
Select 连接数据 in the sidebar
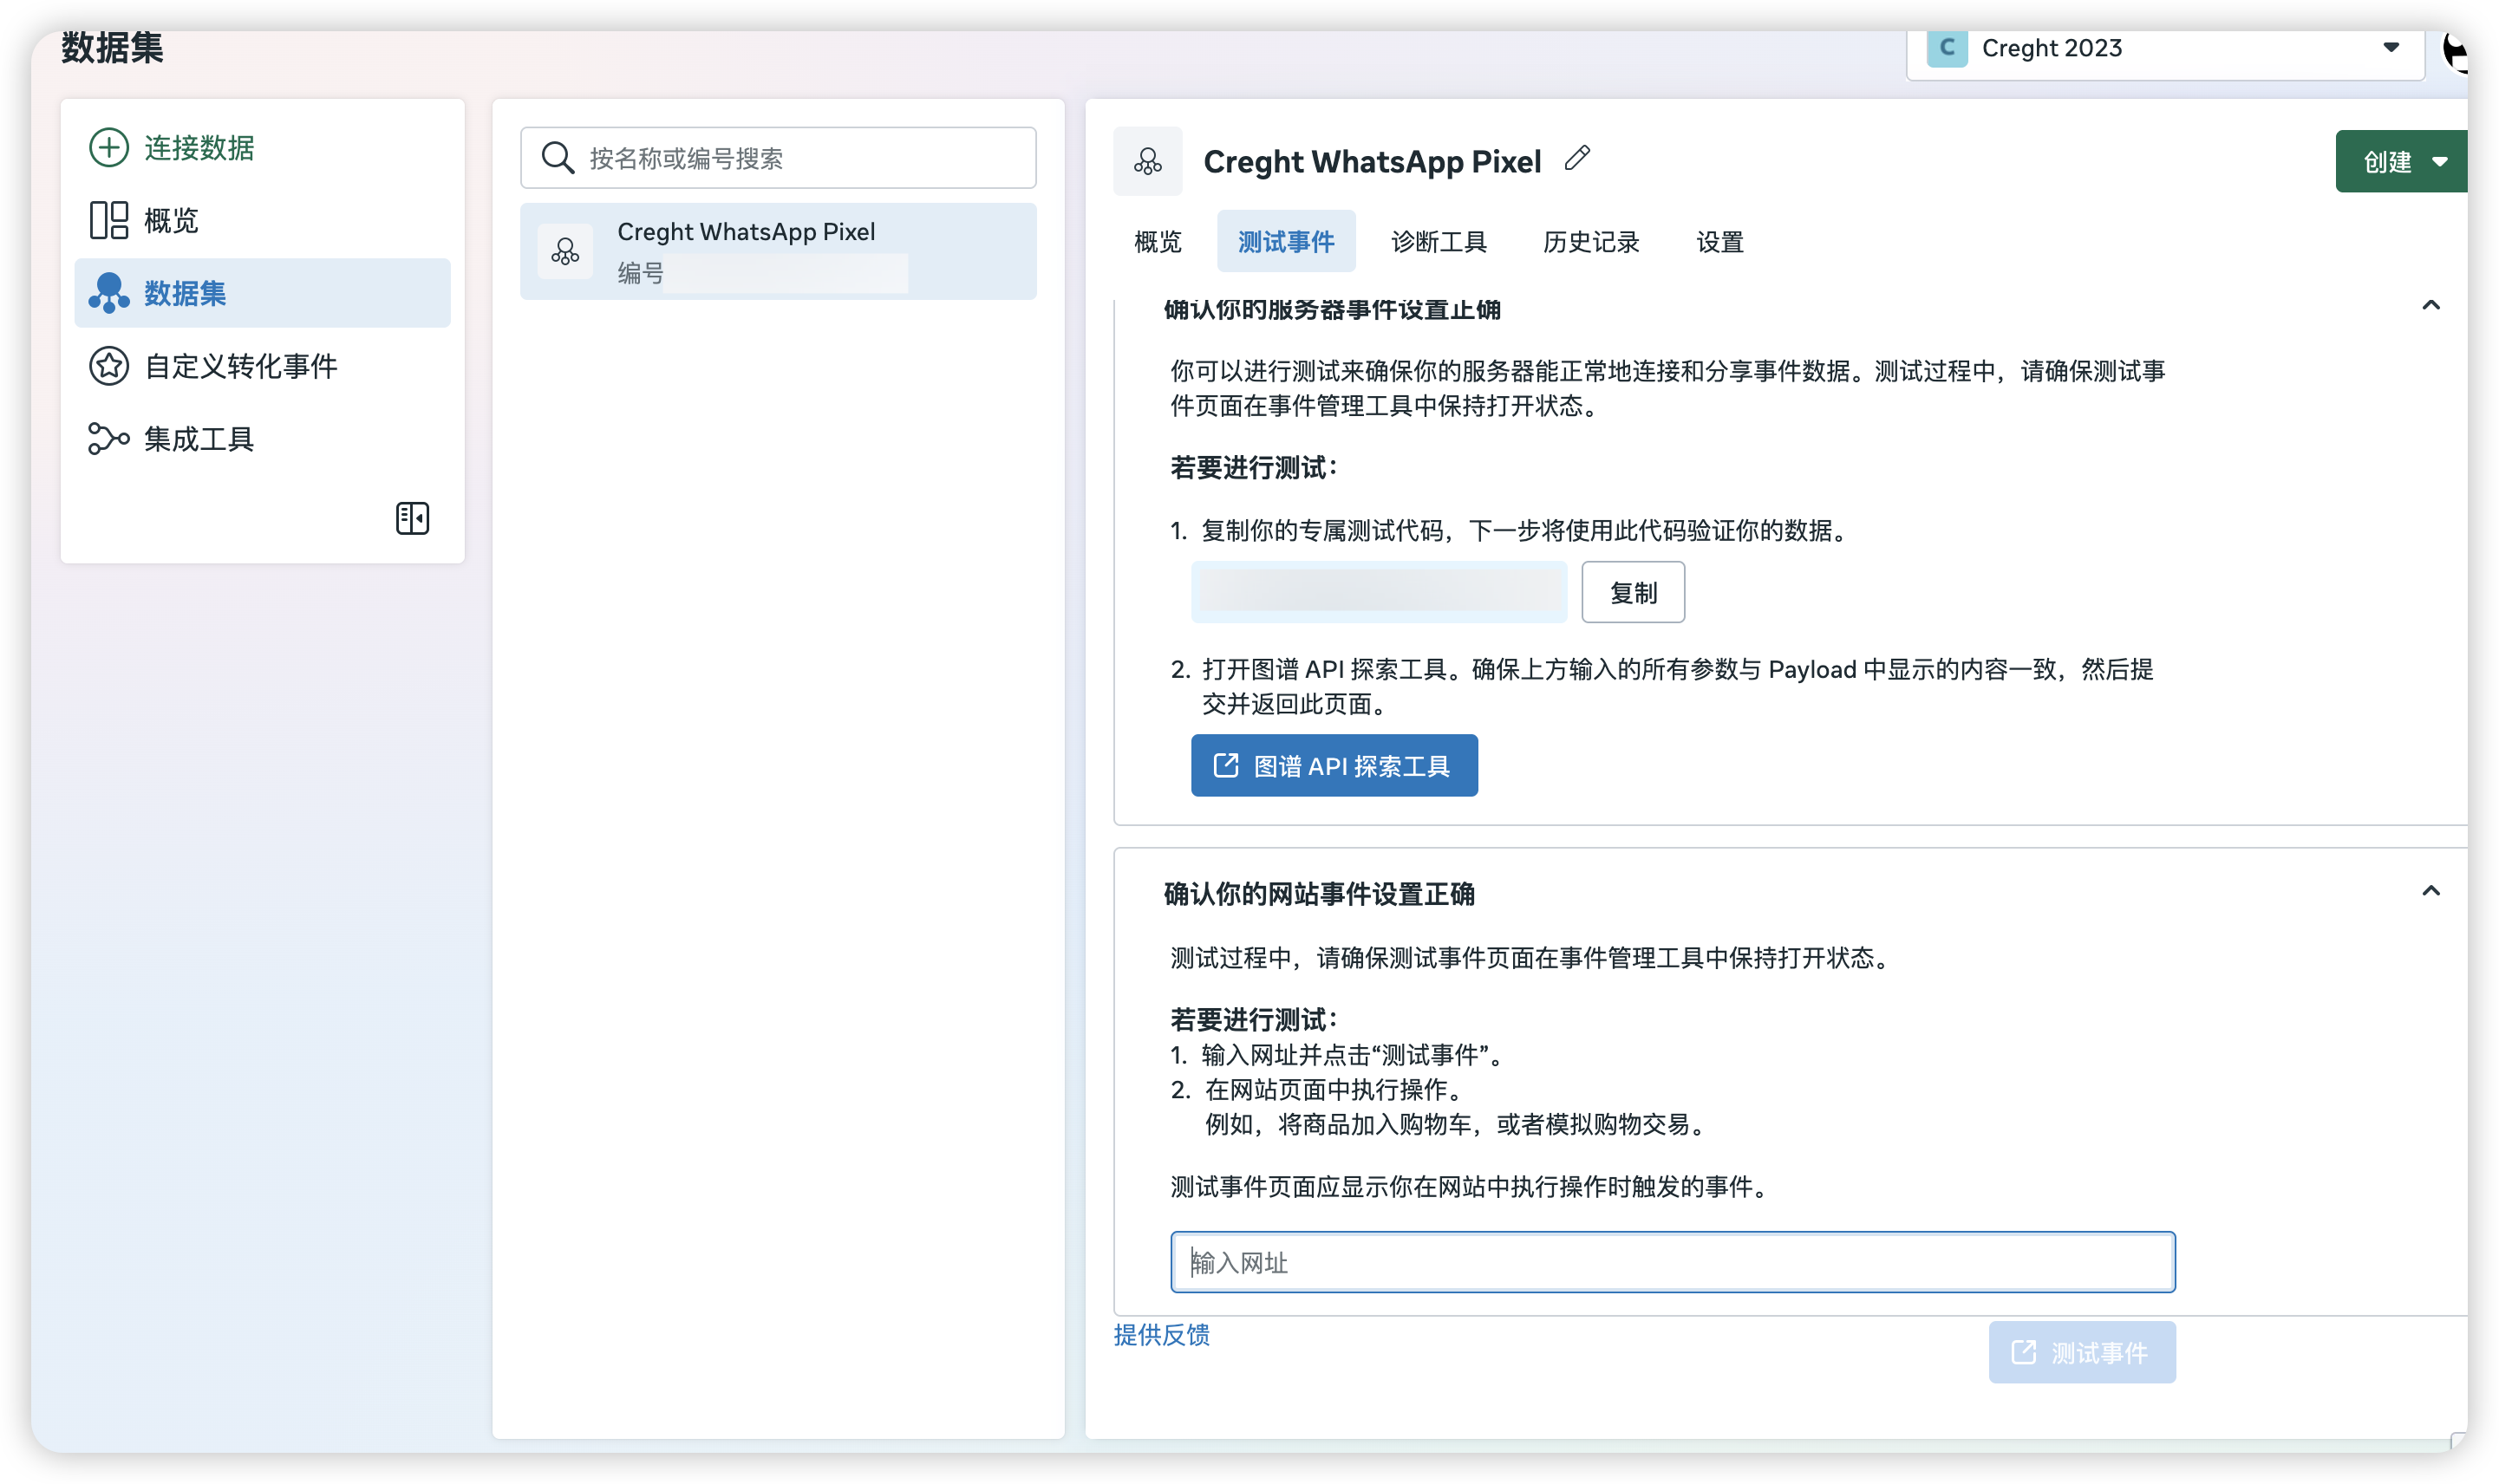point(199,148)
